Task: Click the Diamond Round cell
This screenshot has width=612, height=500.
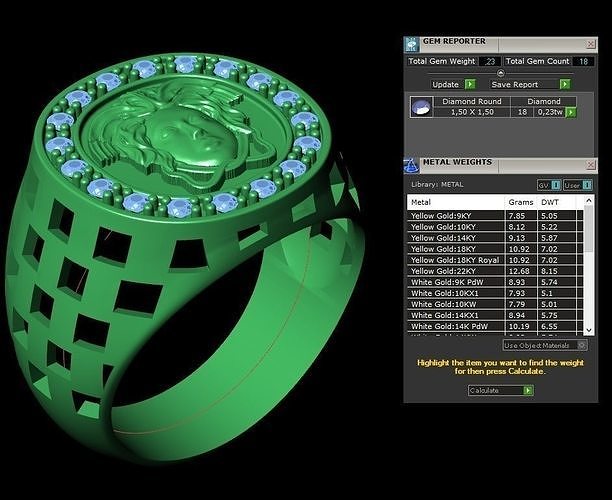Action: (x=472, y=101)
